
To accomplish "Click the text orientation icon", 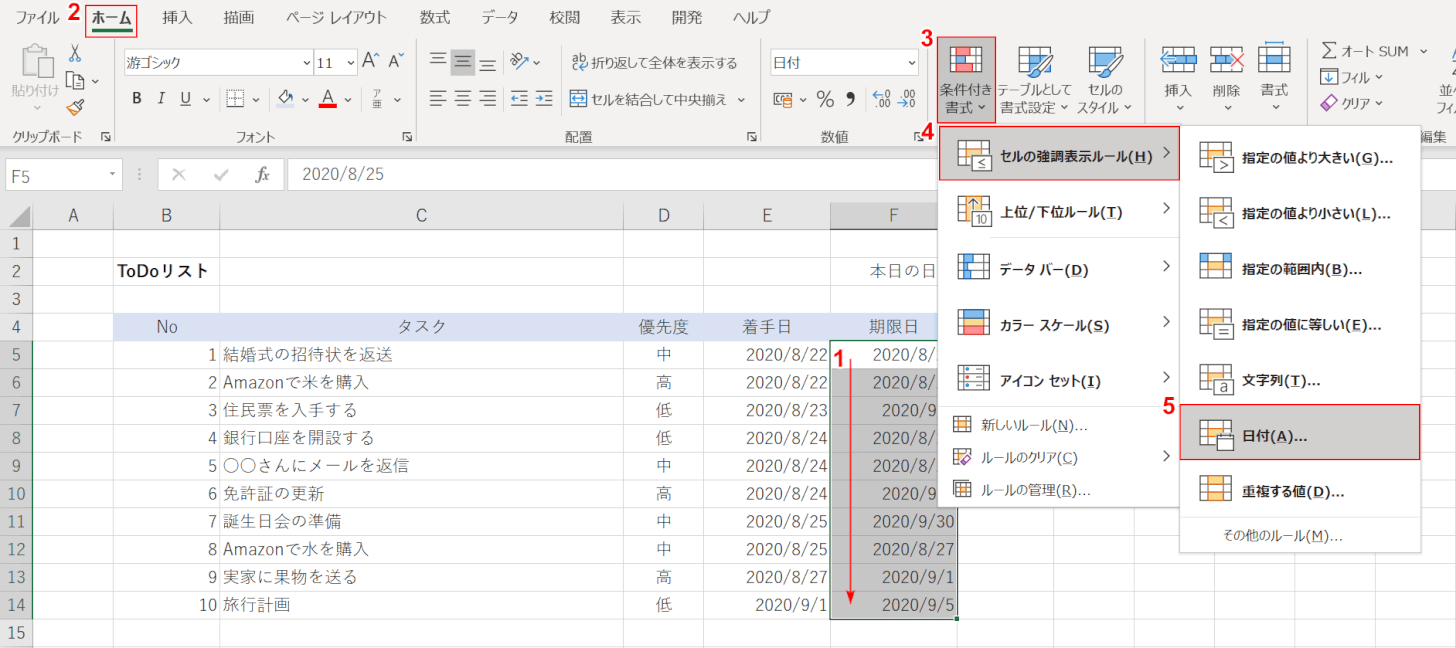I will tap(519, 62).
